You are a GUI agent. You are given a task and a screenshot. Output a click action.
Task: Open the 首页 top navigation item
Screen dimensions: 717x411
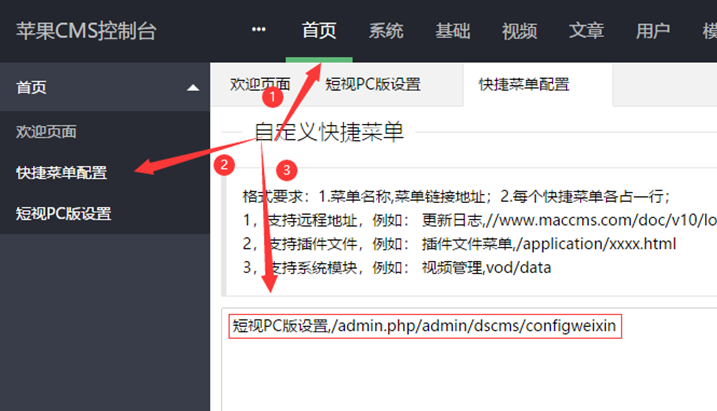click(x=319, y=31)
